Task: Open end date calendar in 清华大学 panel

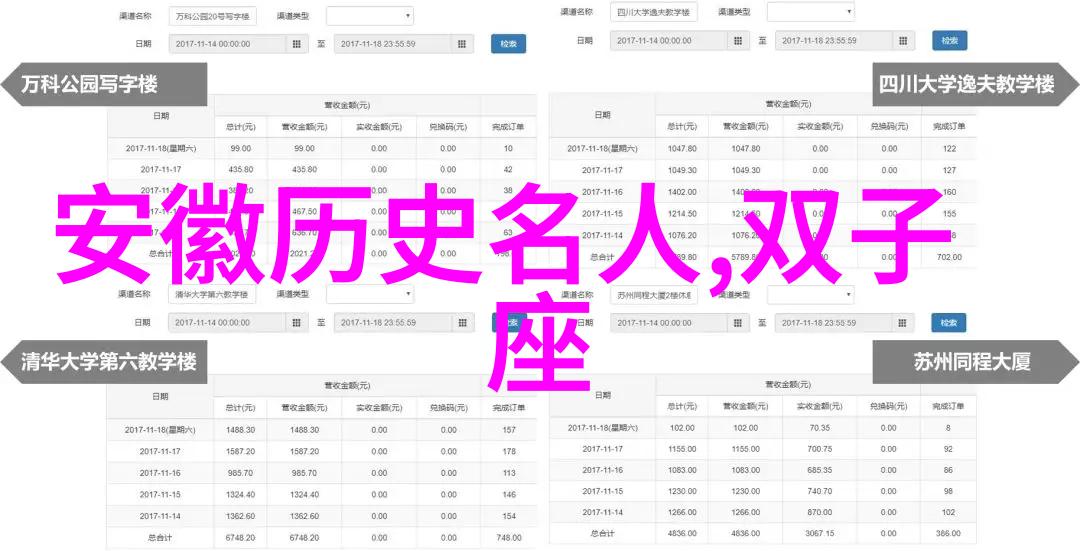Action: click(462, 323)
